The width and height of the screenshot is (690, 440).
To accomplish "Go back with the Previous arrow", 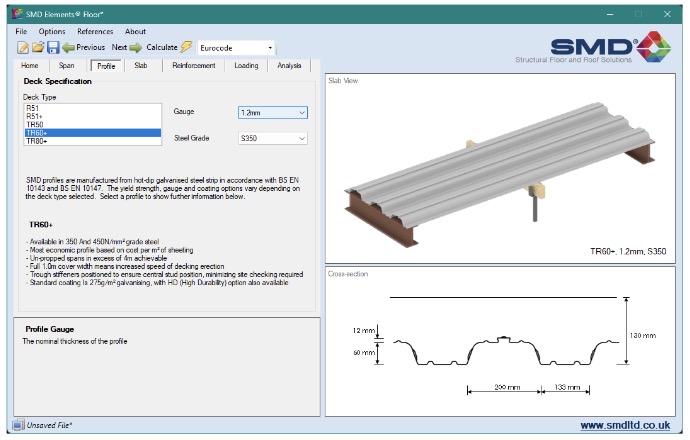I will (84, 47).
